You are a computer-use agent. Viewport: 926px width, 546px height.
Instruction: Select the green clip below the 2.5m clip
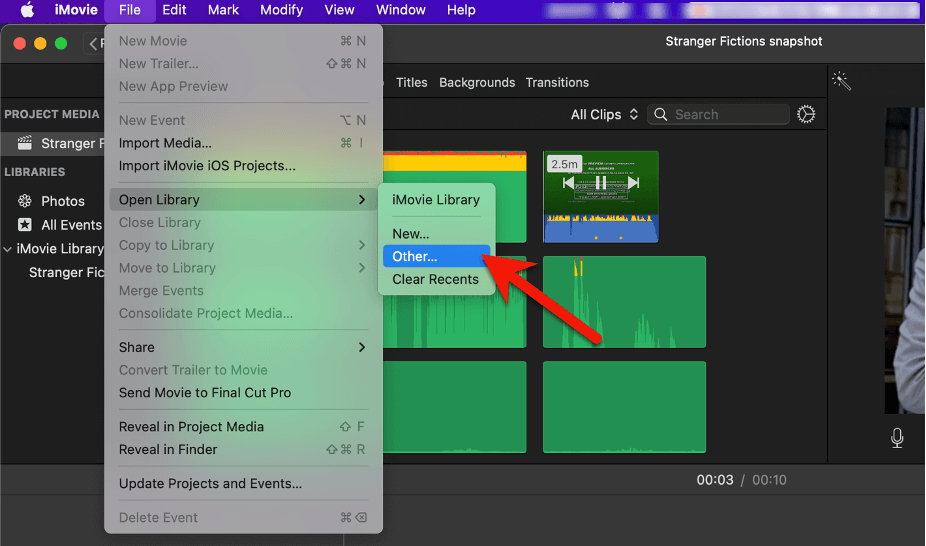pyautogui.click(x=624, y=302)
